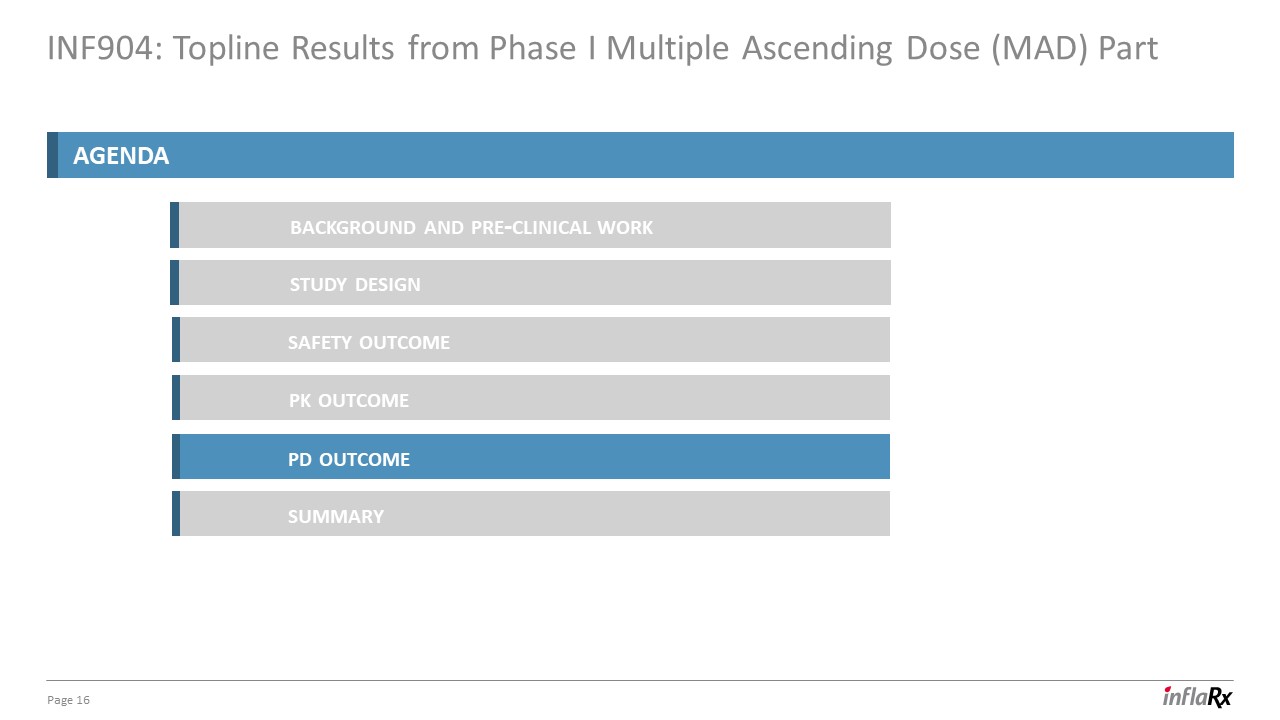Open Background and Pre-Clinical Work section

(x=471, y=227)
